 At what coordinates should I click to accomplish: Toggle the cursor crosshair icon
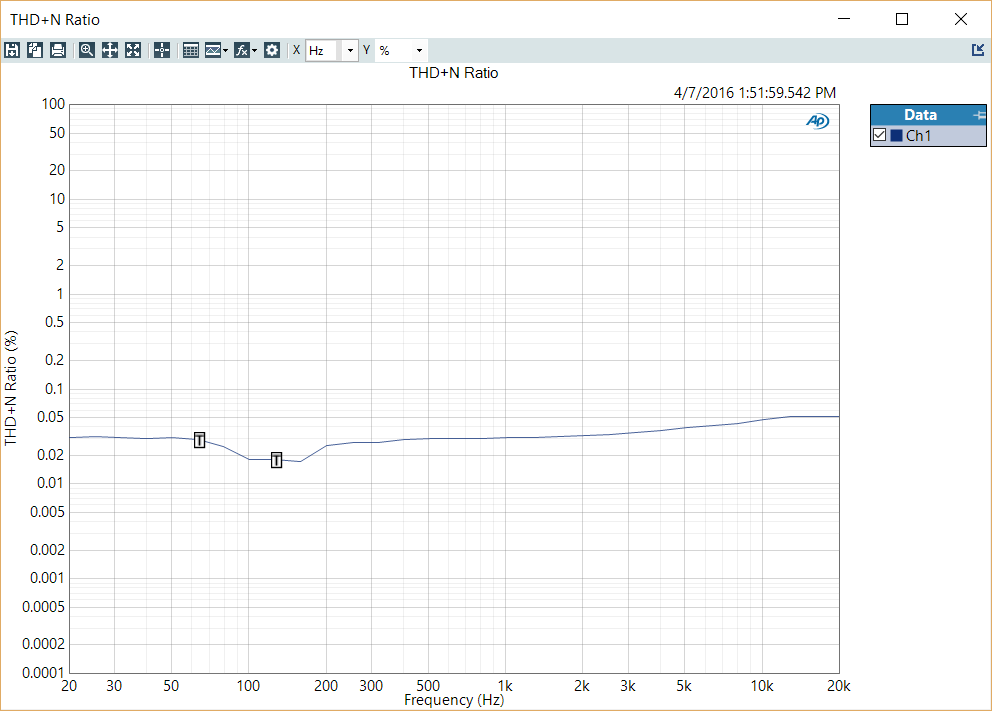(162, 50)
